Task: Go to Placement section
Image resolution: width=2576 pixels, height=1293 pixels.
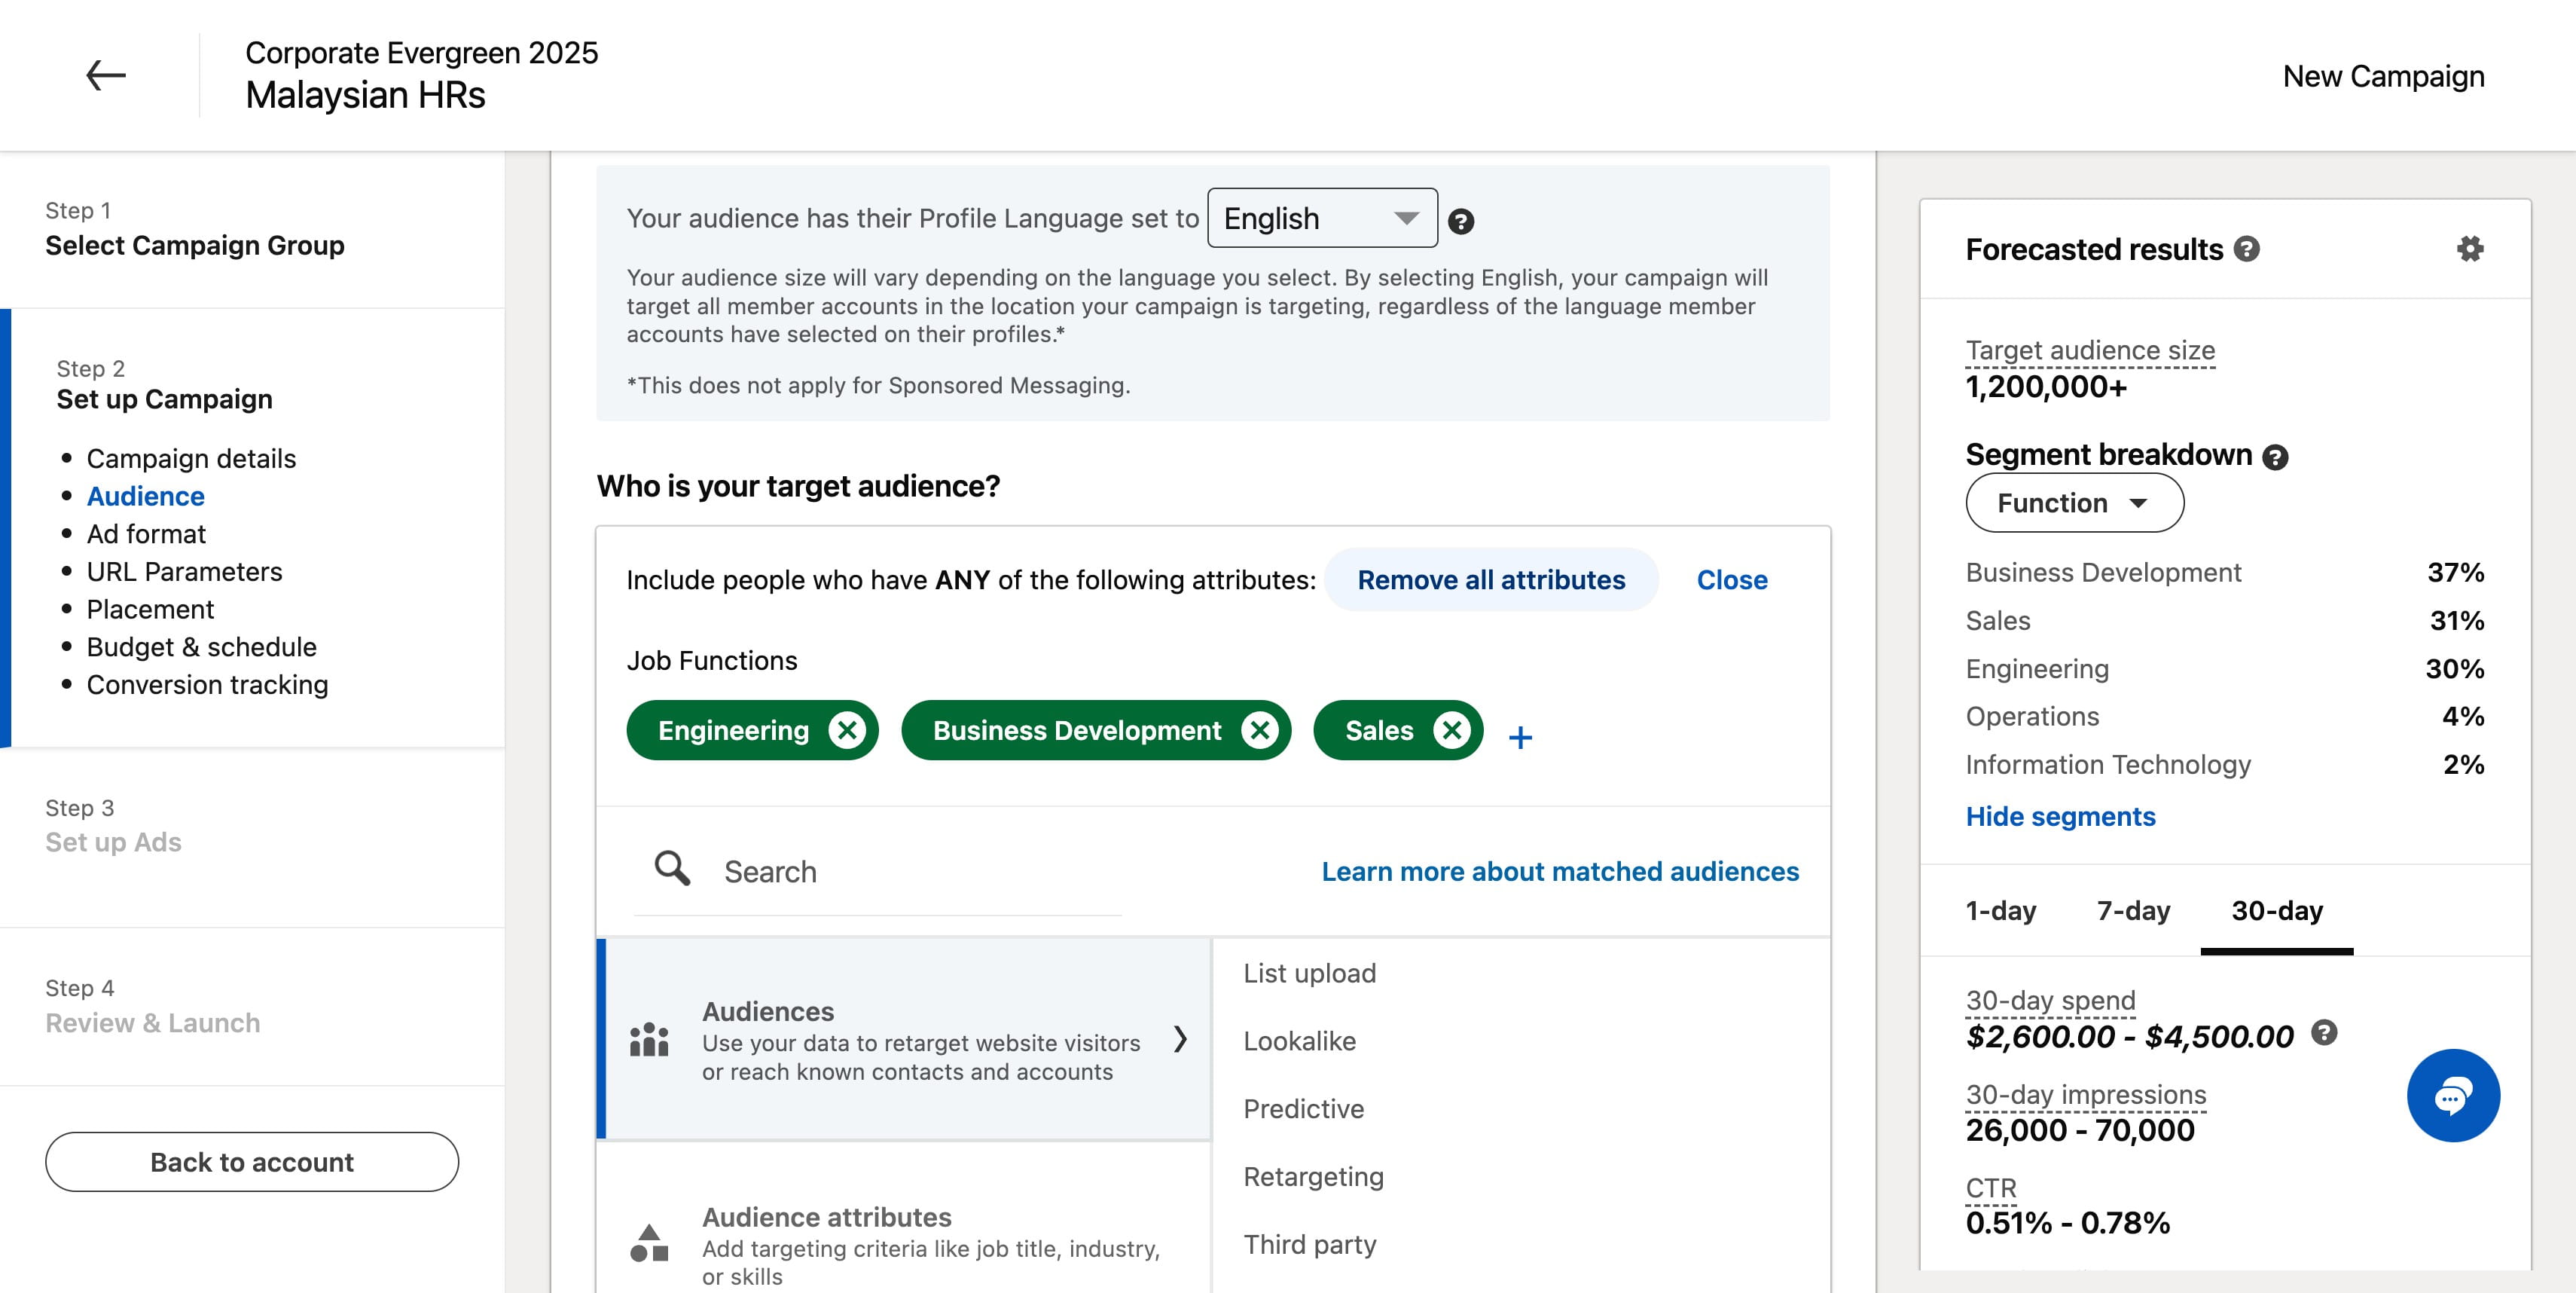Action: click(150, 610)
